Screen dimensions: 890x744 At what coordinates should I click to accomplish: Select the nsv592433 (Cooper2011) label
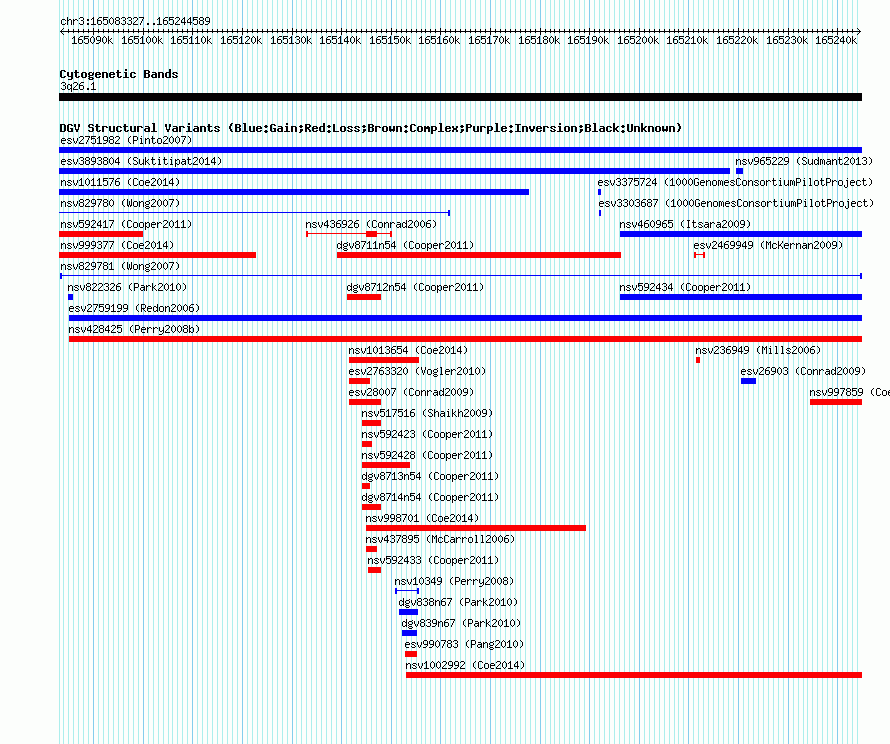pyautogui.click(x=433, y=560)
